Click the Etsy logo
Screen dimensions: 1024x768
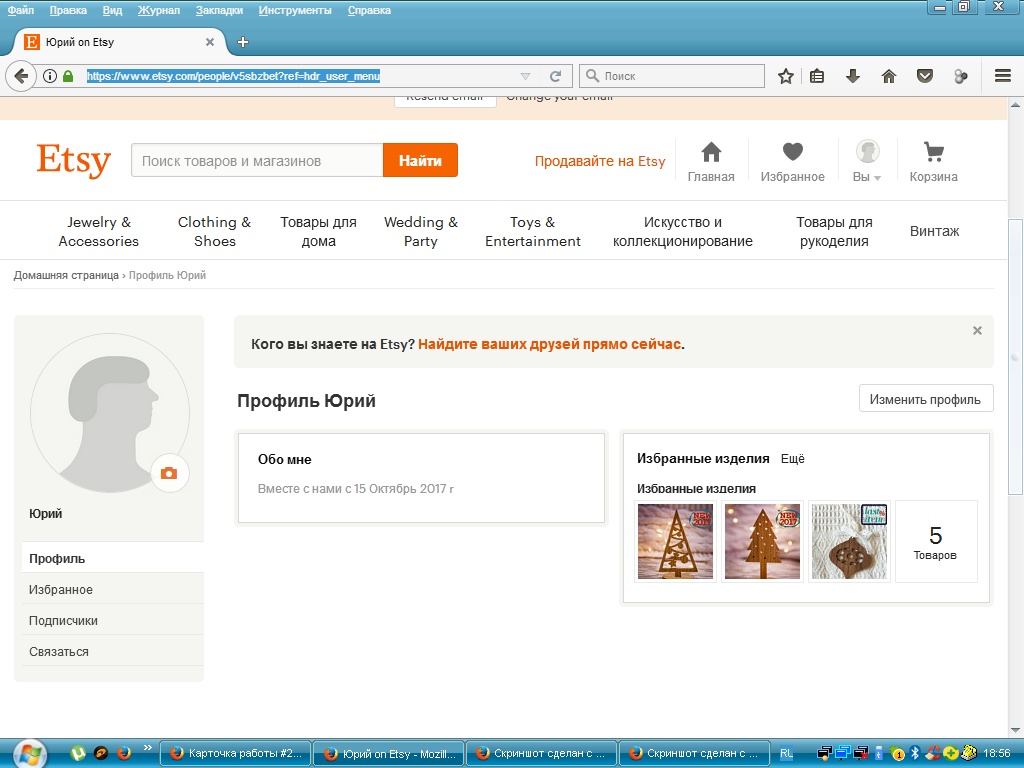[x=74, y=160]
